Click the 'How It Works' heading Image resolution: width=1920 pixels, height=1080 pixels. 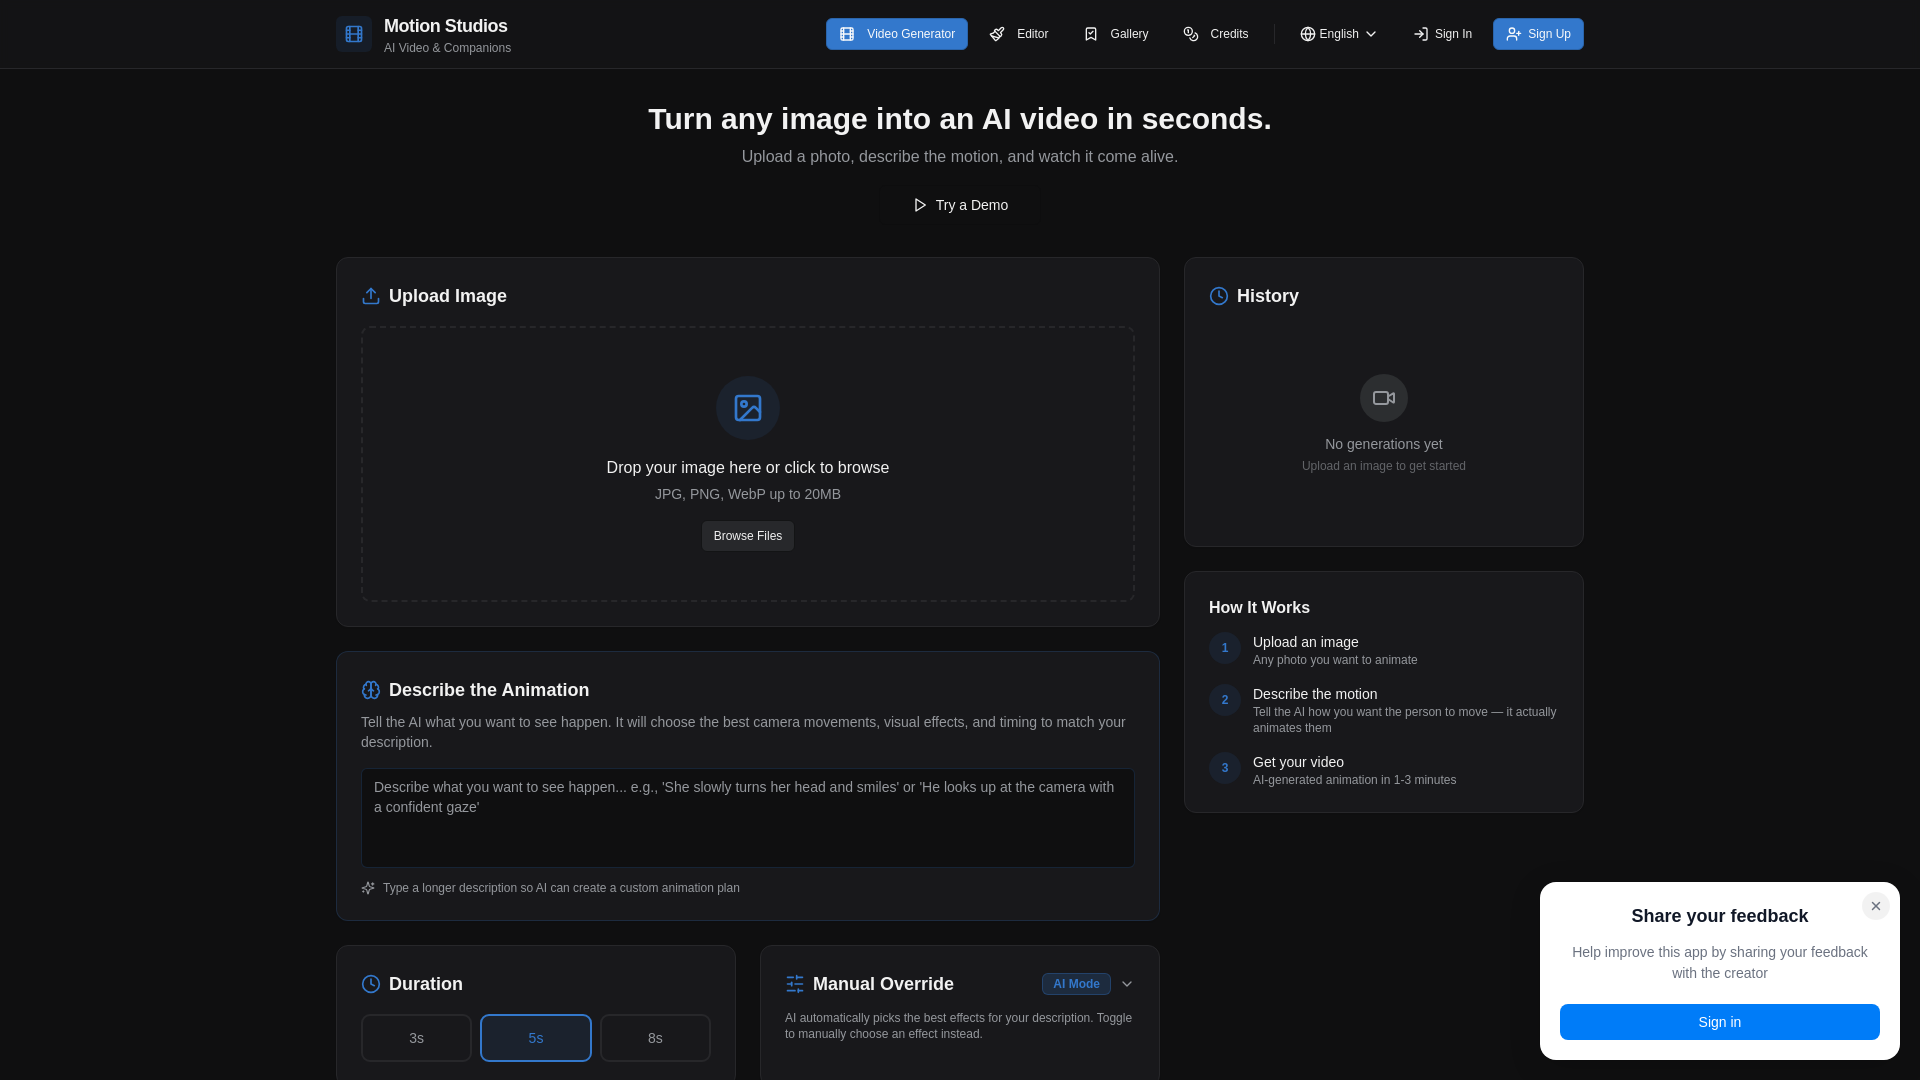click(1259, 608)
